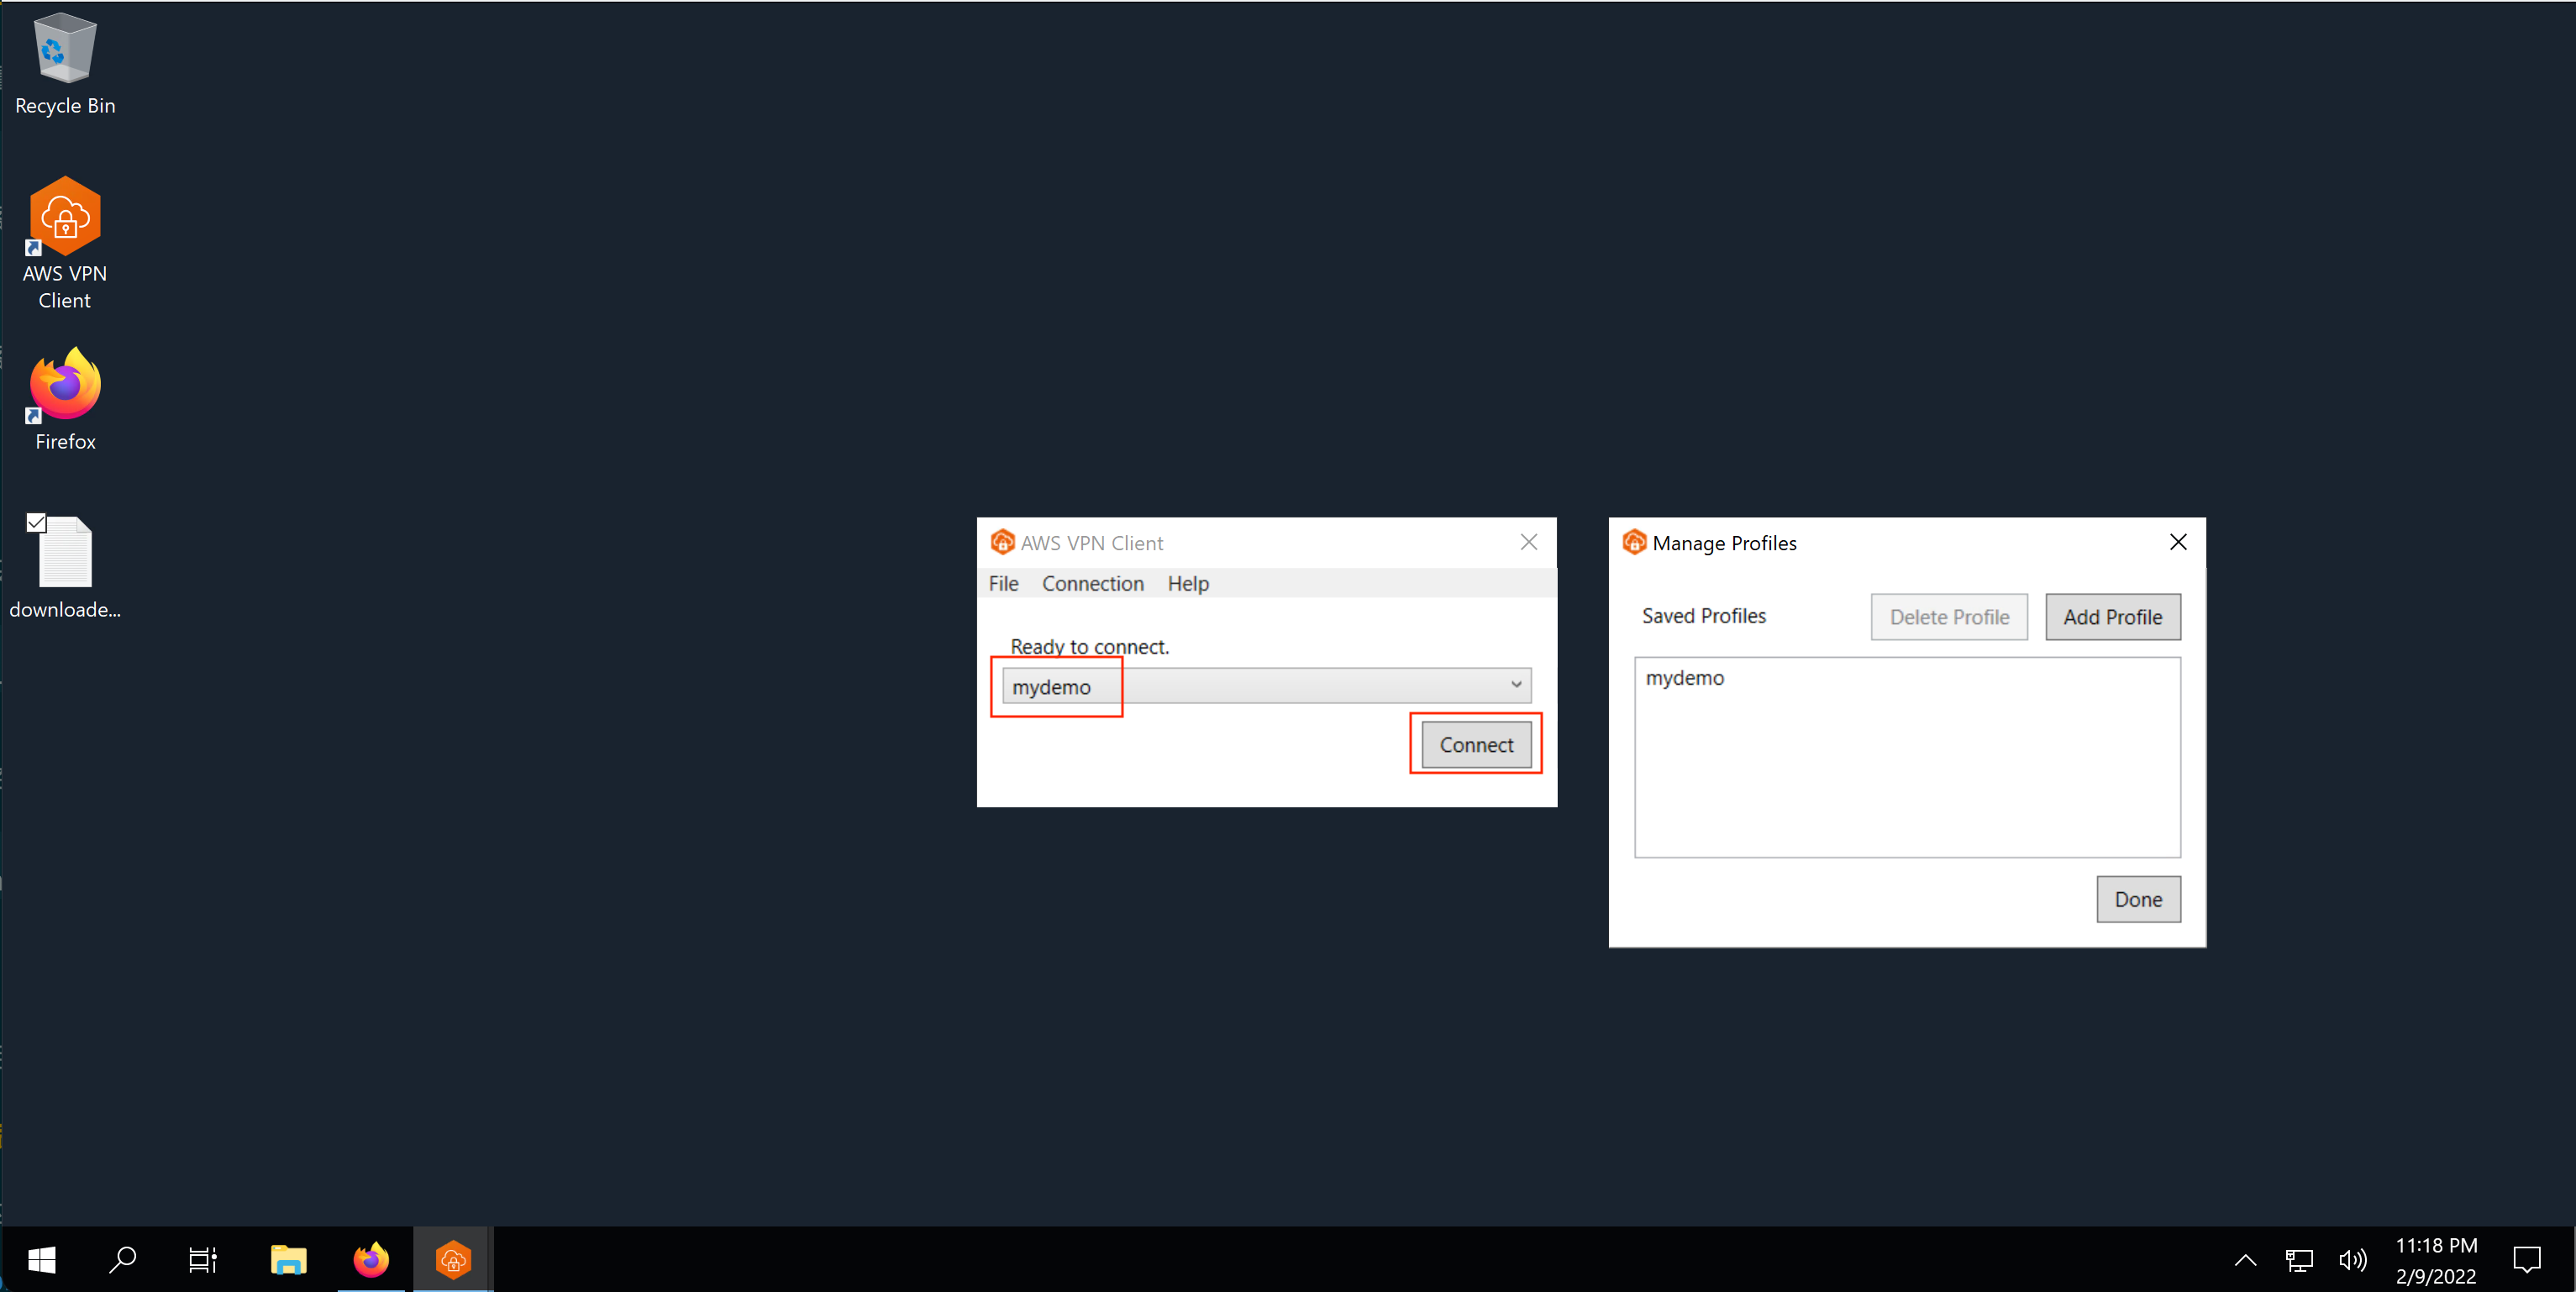Select the Firefox desktop shortcut
This screenshot has height=1292, width=2576.
(x=65, y=400)
